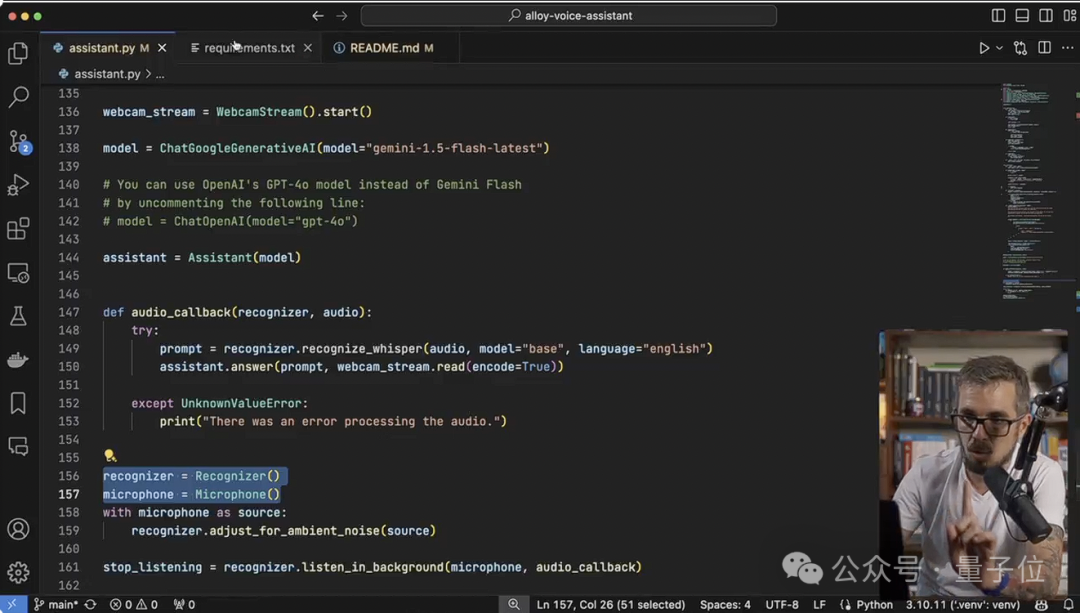Toggle the secondary side bar visibility

1046,16
